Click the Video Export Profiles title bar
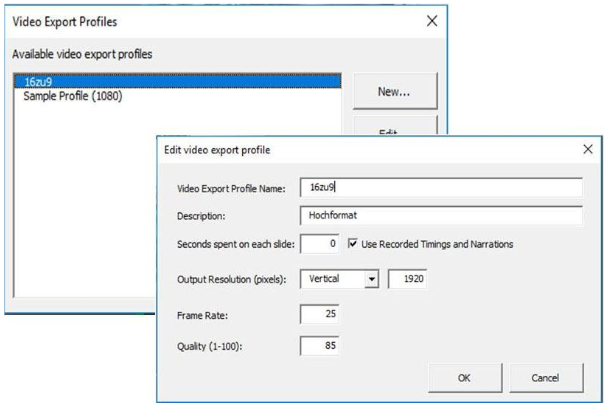 (200, 20)
